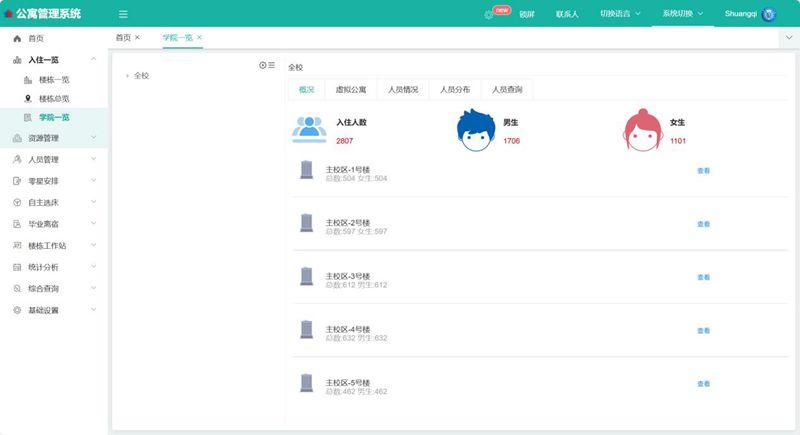Close the 学院一览 tab
This screenshot has height=435, width=800.
[x=200, y=37]
